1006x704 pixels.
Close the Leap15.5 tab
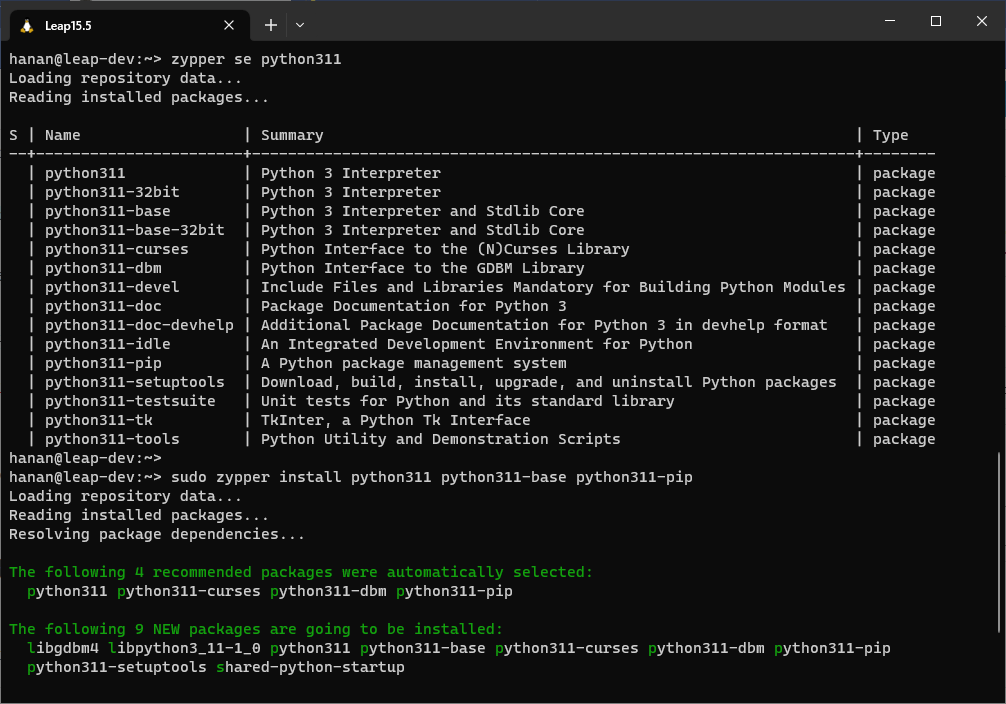click(x=229, y=26)
